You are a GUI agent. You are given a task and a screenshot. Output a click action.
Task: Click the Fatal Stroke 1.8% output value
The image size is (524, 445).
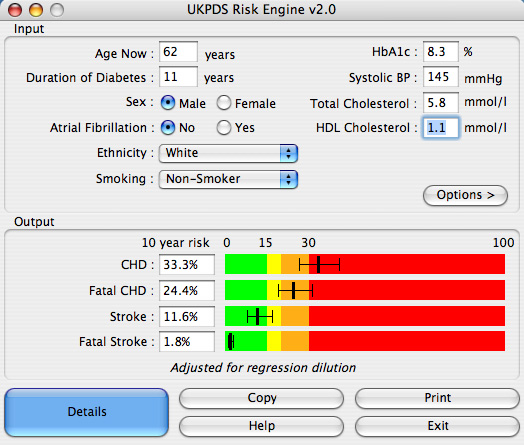[x=187, y=342]
